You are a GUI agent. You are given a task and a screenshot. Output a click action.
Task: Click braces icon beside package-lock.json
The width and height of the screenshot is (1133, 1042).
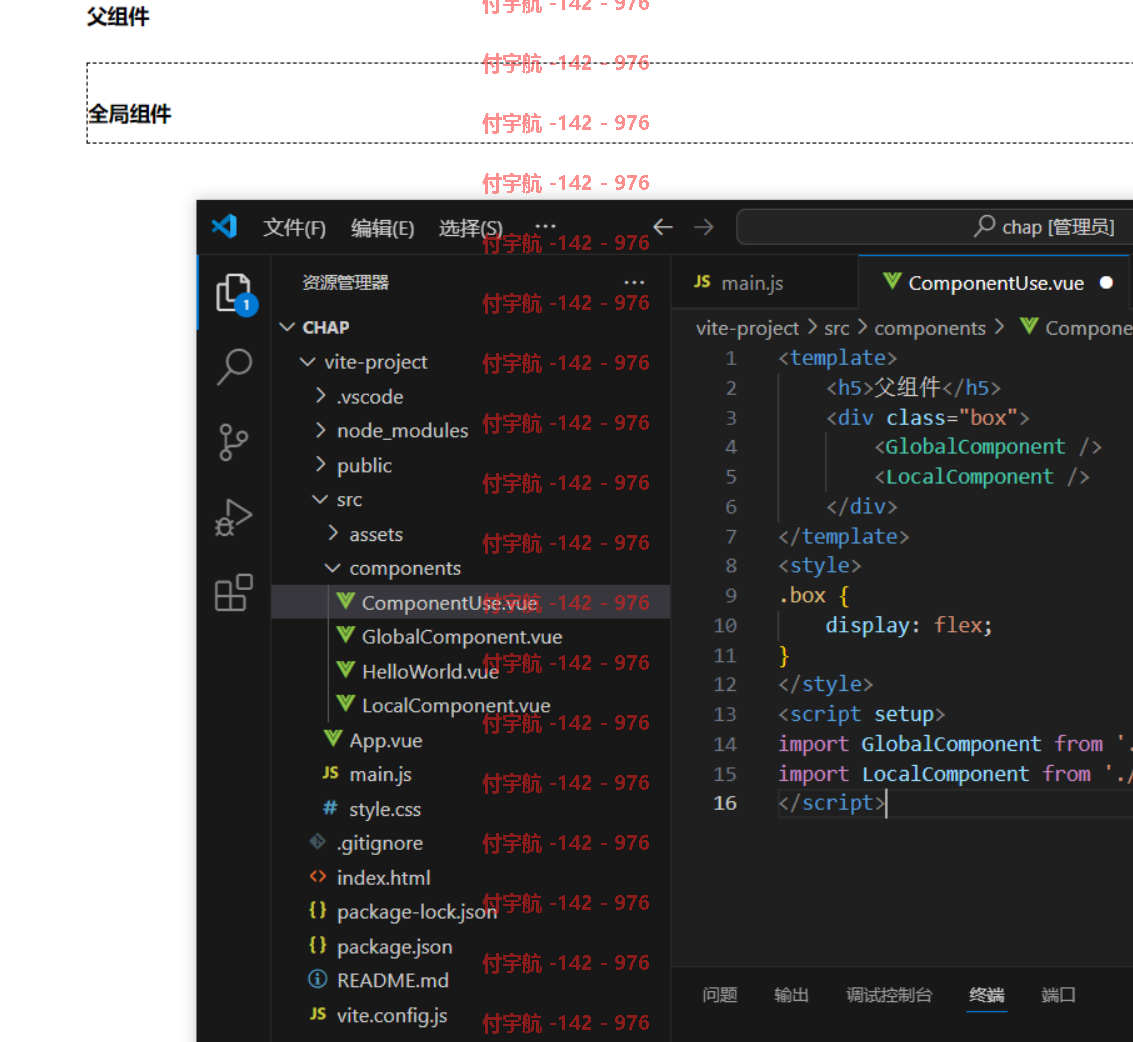(x=317, y=910)
